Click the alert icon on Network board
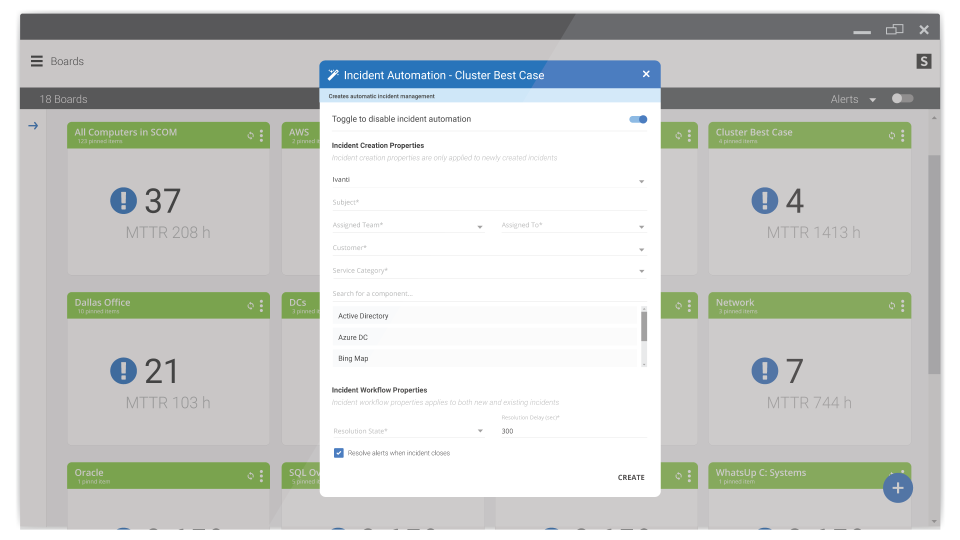The image size is (960, 540). point(764,370)
